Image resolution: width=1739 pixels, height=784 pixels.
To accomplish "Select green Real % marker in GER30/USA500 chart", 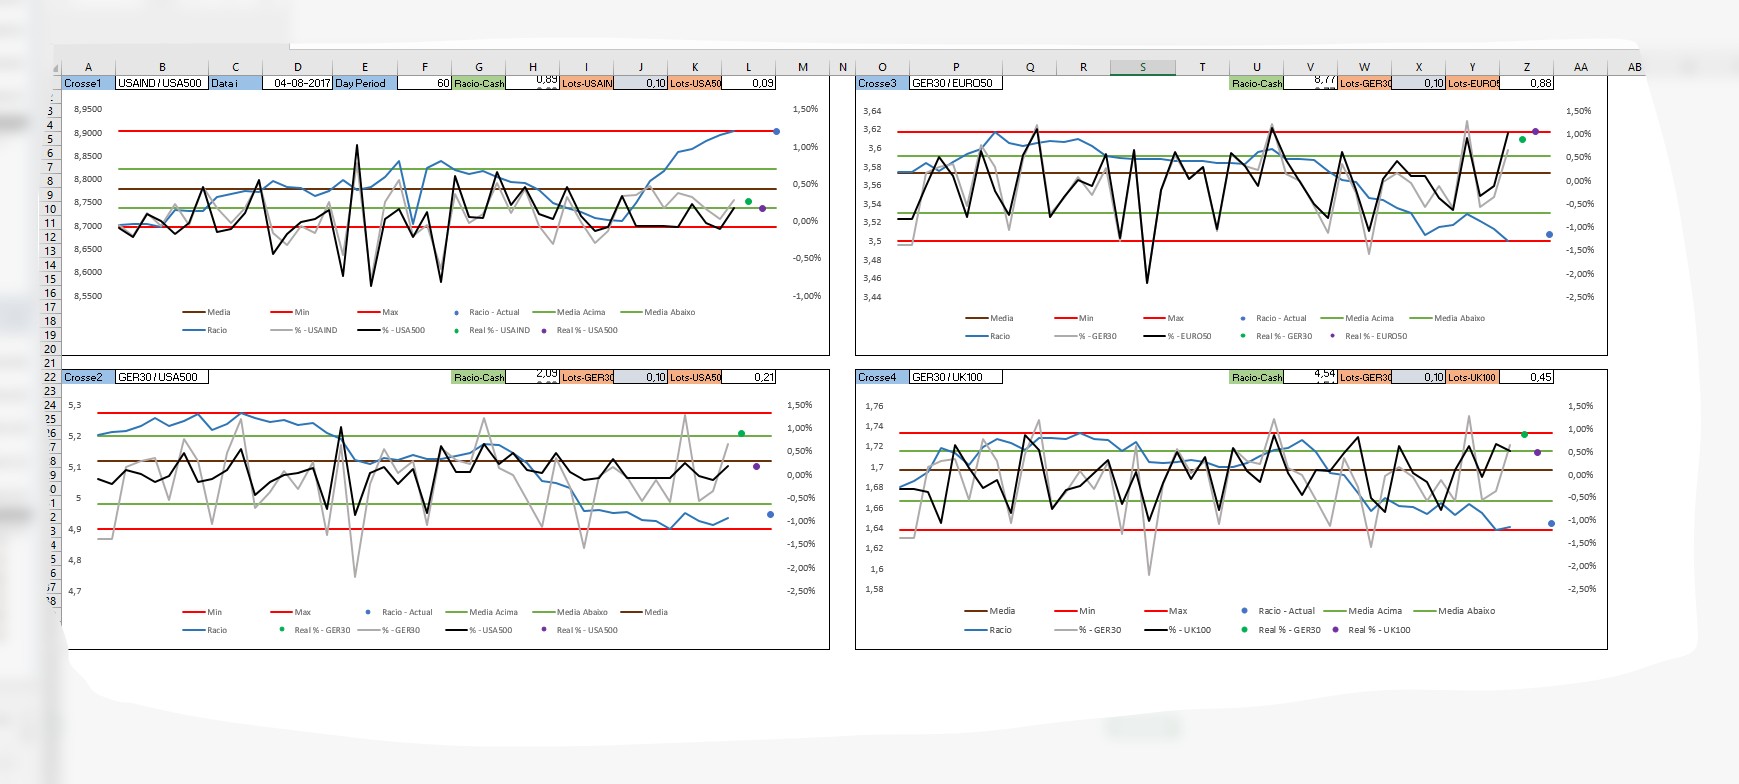I will [741, 434].
